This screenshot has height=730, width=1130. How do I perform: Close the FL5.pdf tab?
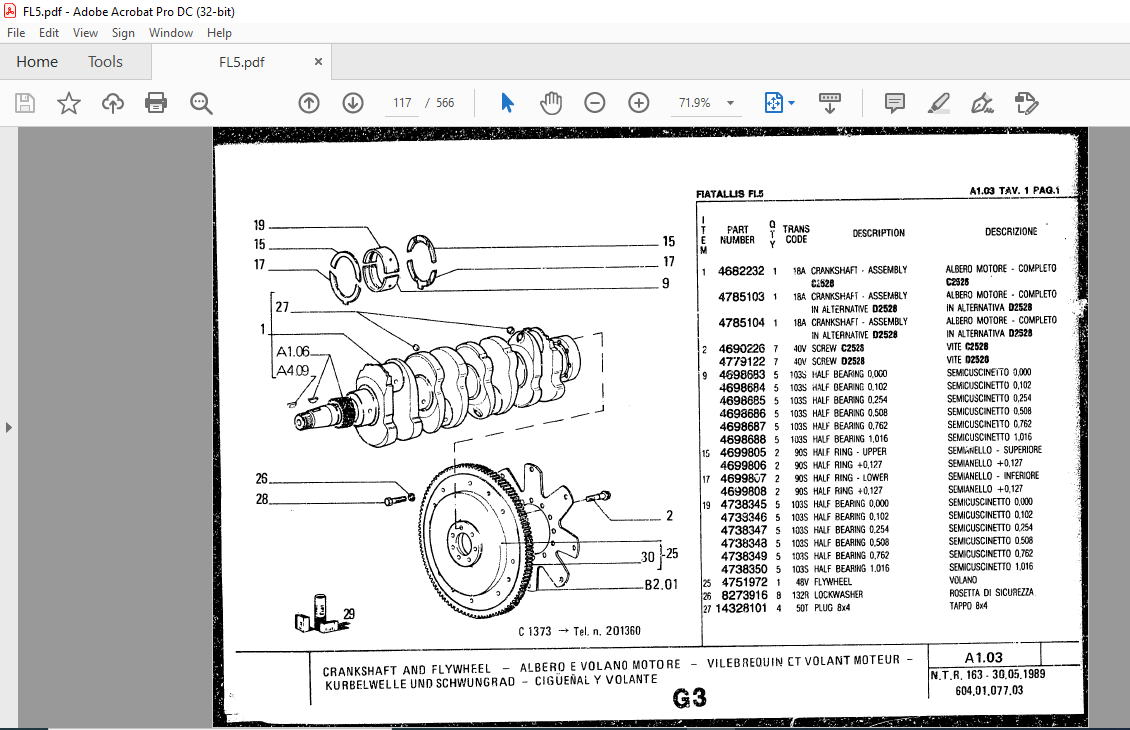tap(318, 62)
